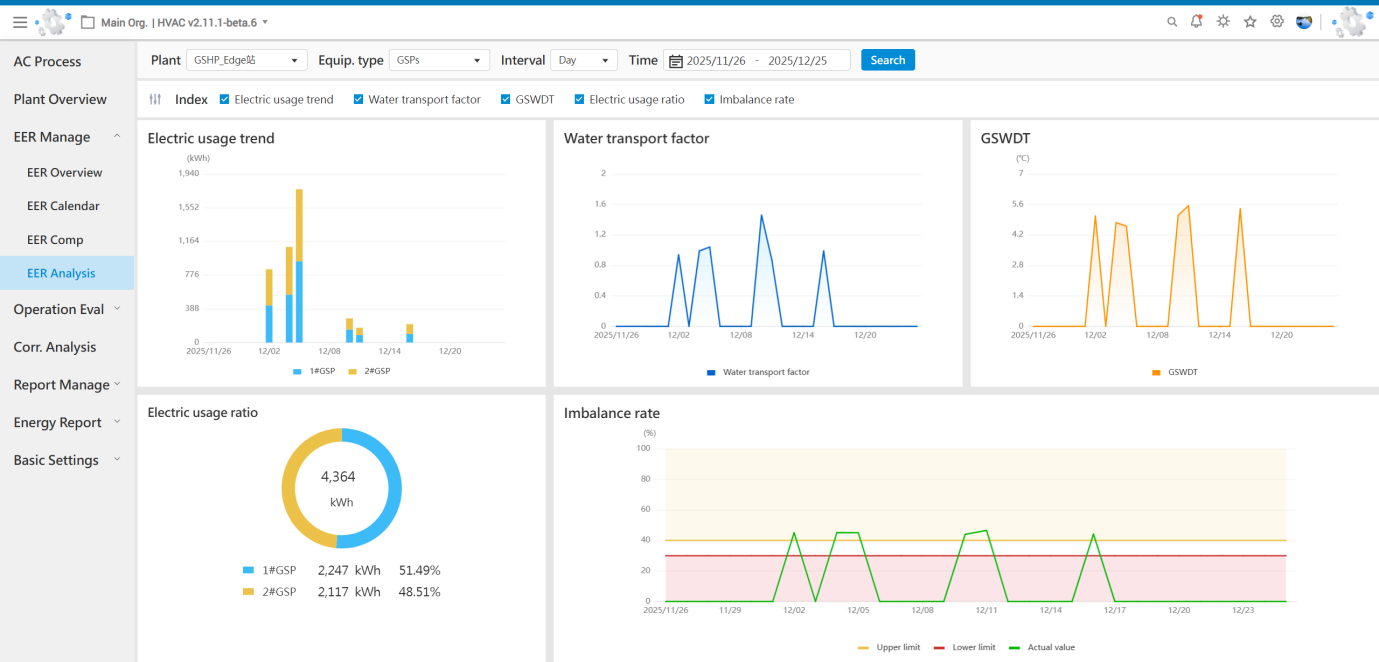
Task: Click the index filter sliders icon
Action: click(155, 99)
